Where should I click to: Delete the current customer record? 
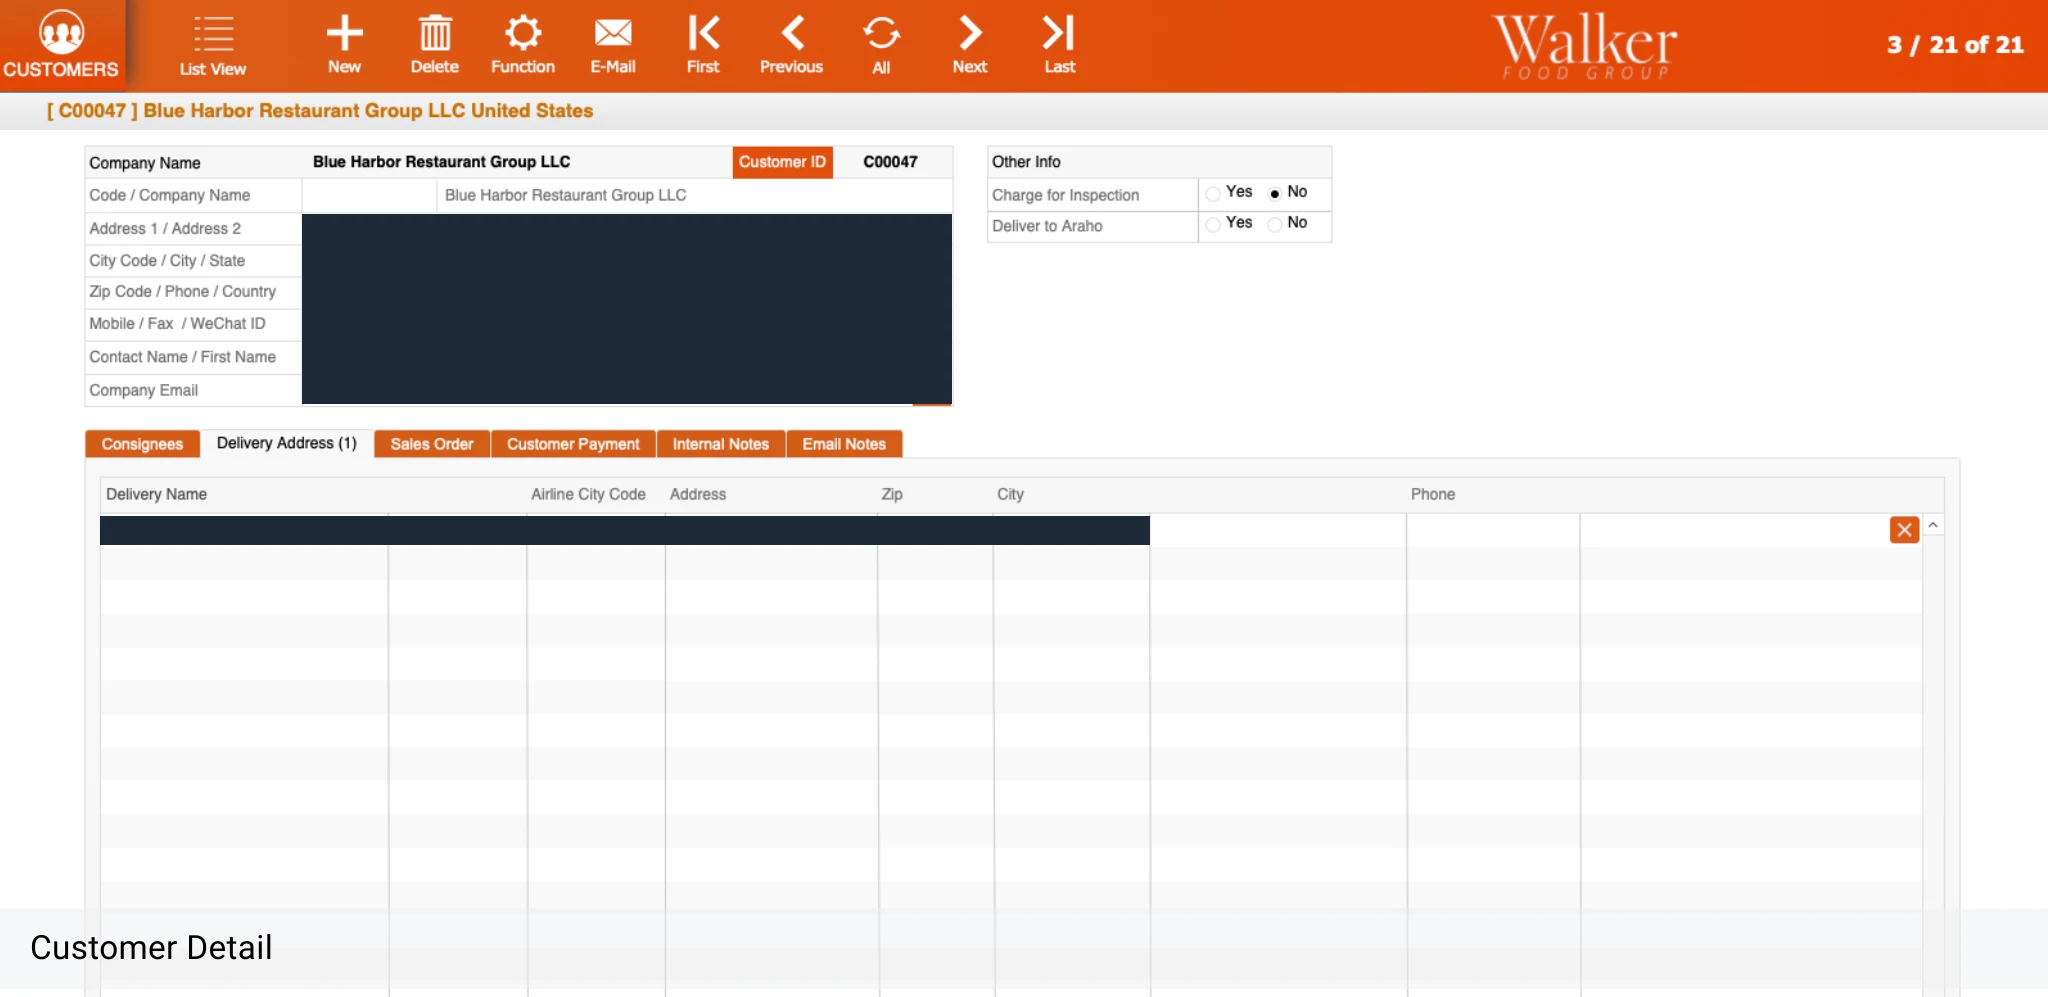434,45
